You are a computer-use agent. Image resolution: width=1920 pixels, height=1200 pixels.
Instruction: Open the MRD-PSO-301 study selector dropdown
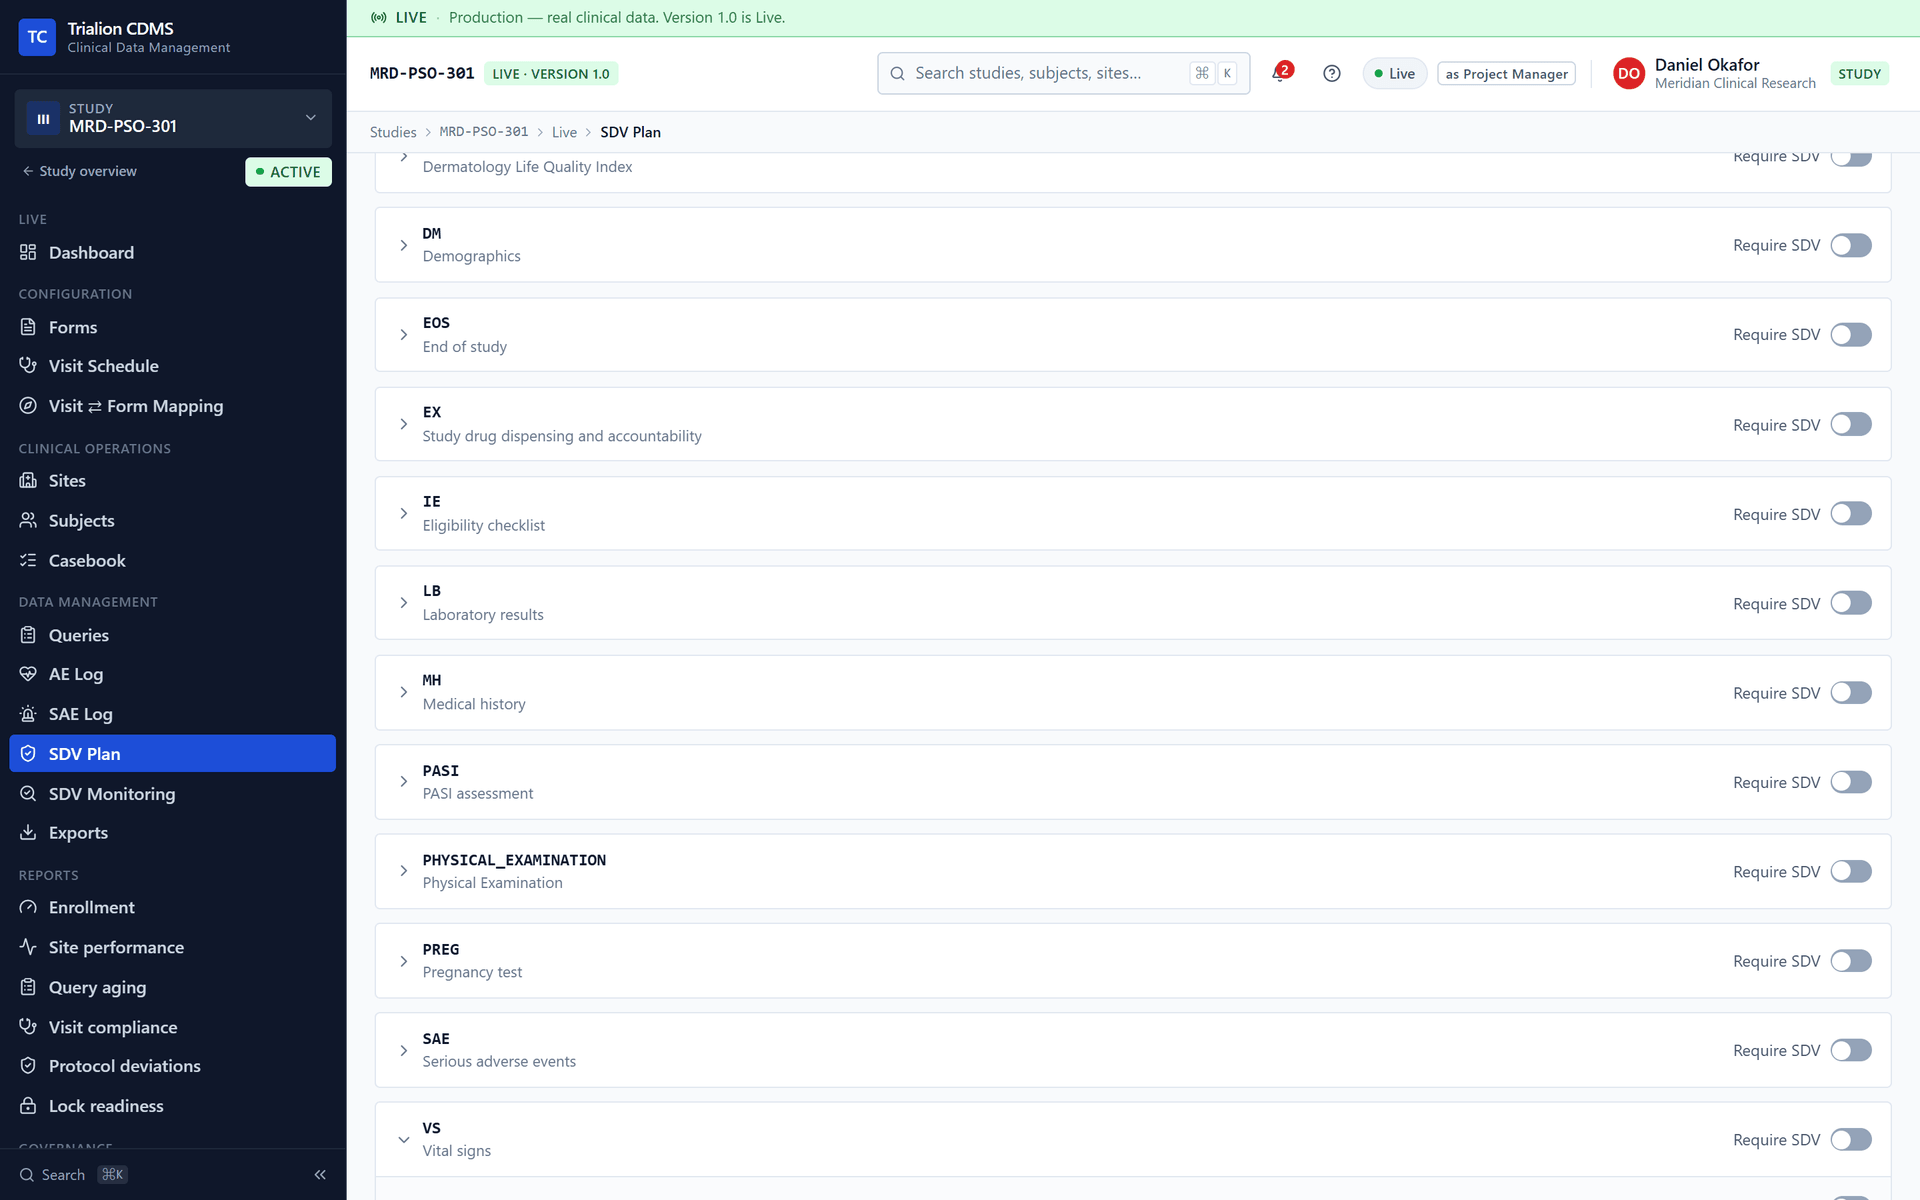pos(173,118)
